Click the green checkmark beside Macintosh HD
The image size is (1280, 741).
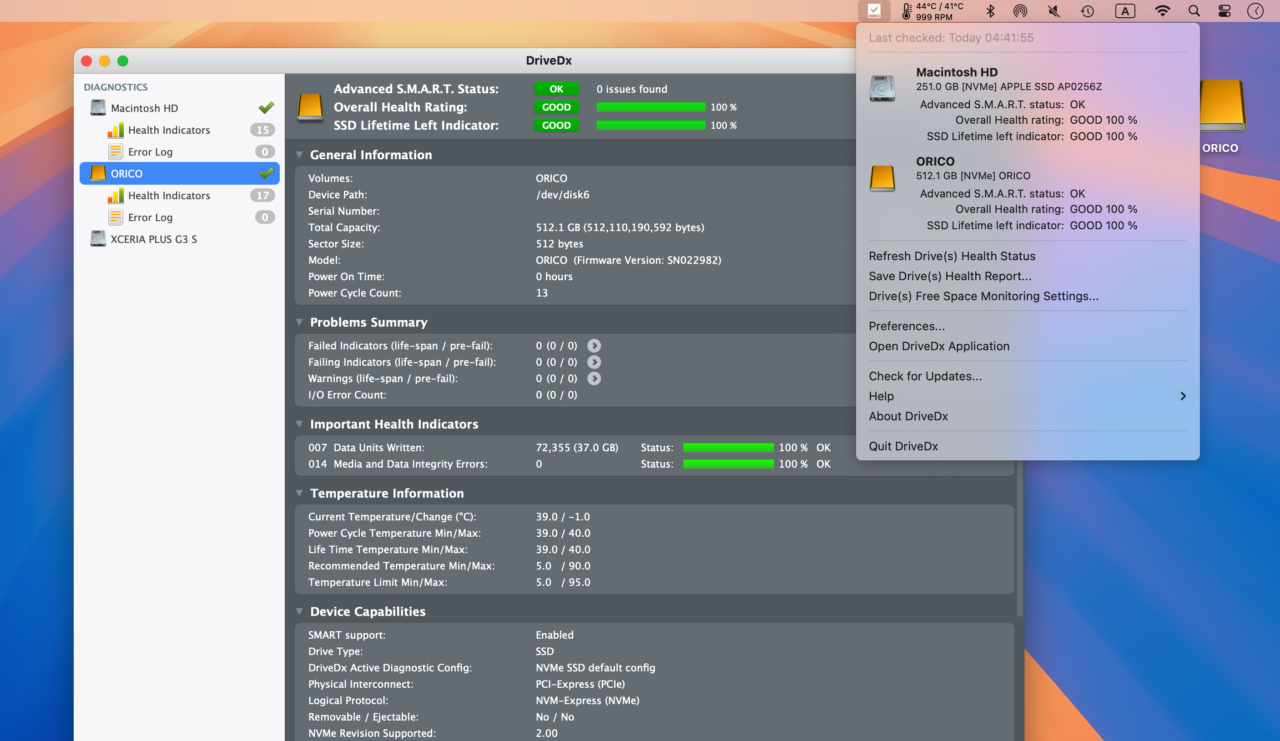(x=266, y=107)
